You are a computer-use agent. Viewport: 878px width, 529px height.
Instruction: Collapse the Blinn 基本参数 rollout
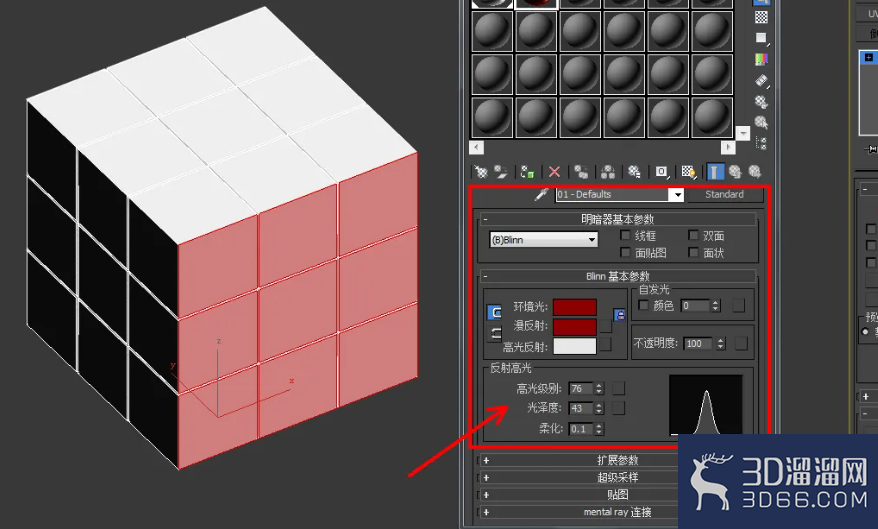617,276
